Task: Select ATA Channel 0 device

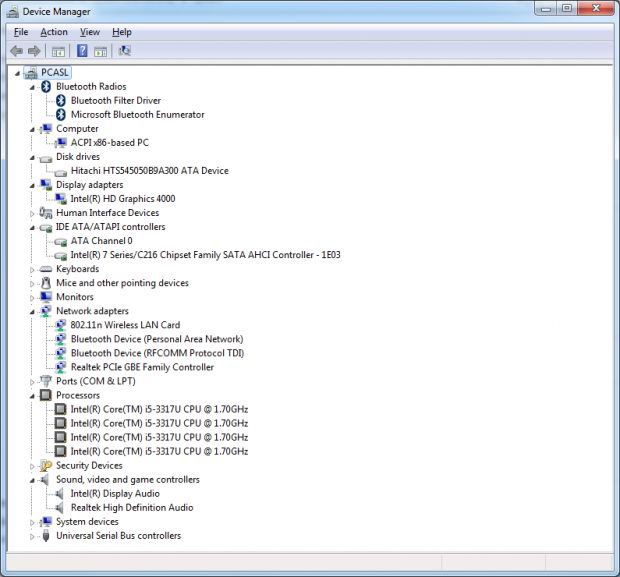Action: coord(101,241)
